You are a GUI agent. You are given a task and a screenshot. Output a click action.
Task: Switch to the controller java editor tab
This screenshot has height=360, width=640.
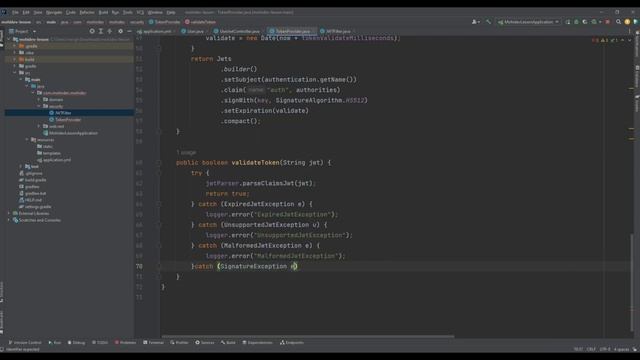tap(238, 31)
